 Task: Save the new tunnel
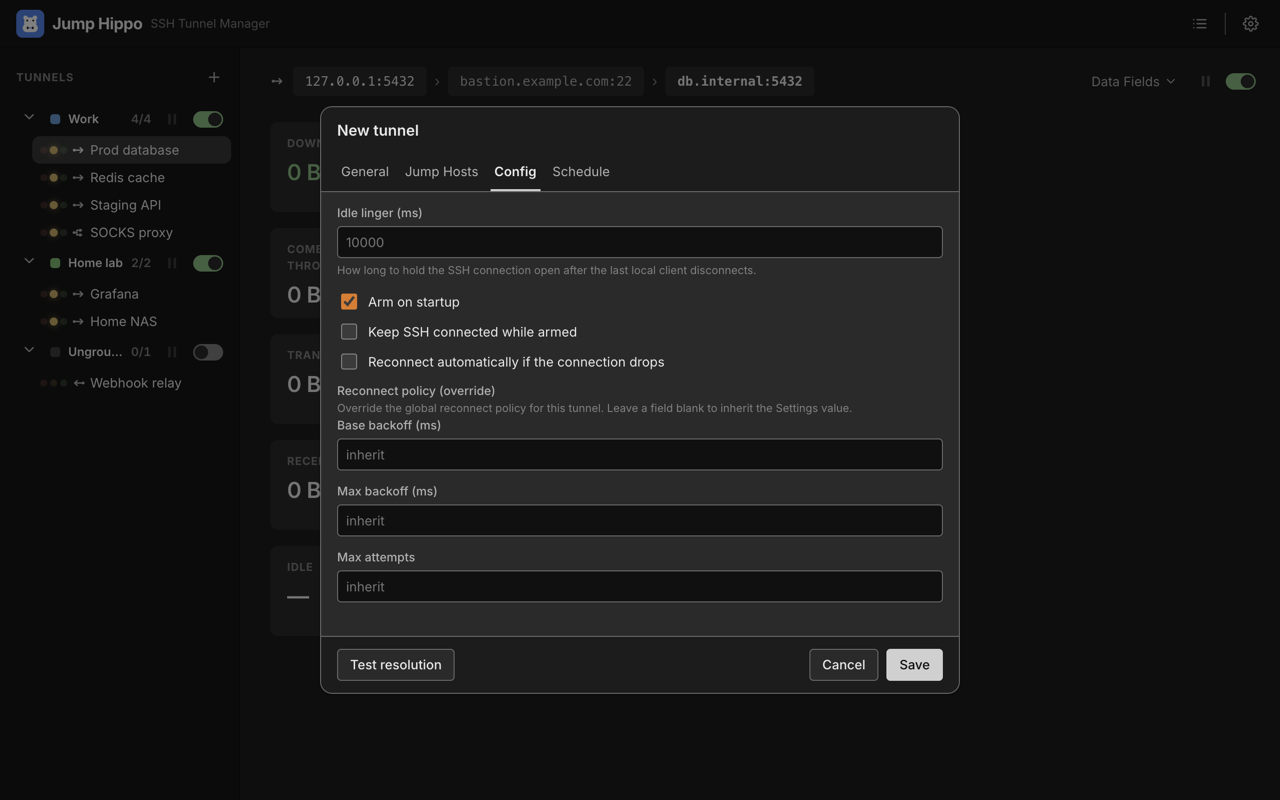tap(914, 665)
